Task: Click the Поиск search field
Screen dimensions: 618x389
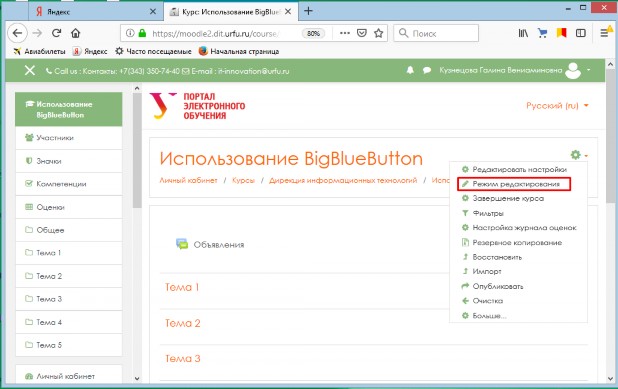Action: coord(436,33)
